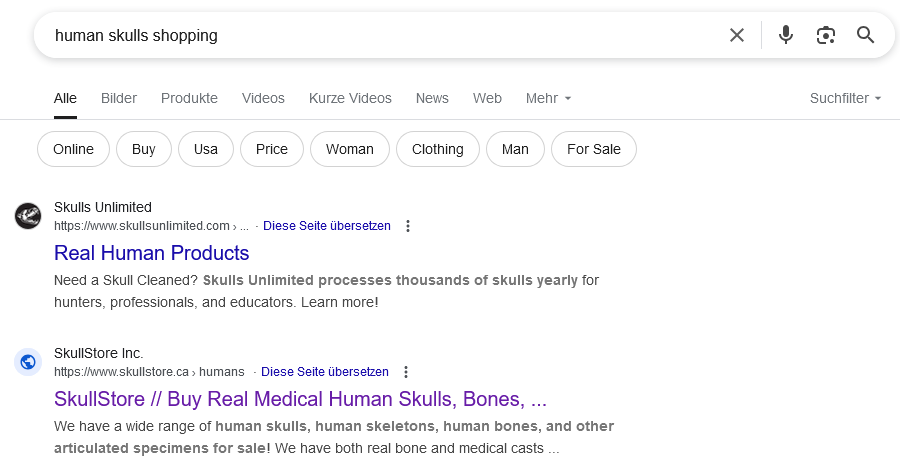The width and height of the screenshot is (900, 473).
Task: Select the Alle tab
Action: pyautogui.click(x=65, y=98)
